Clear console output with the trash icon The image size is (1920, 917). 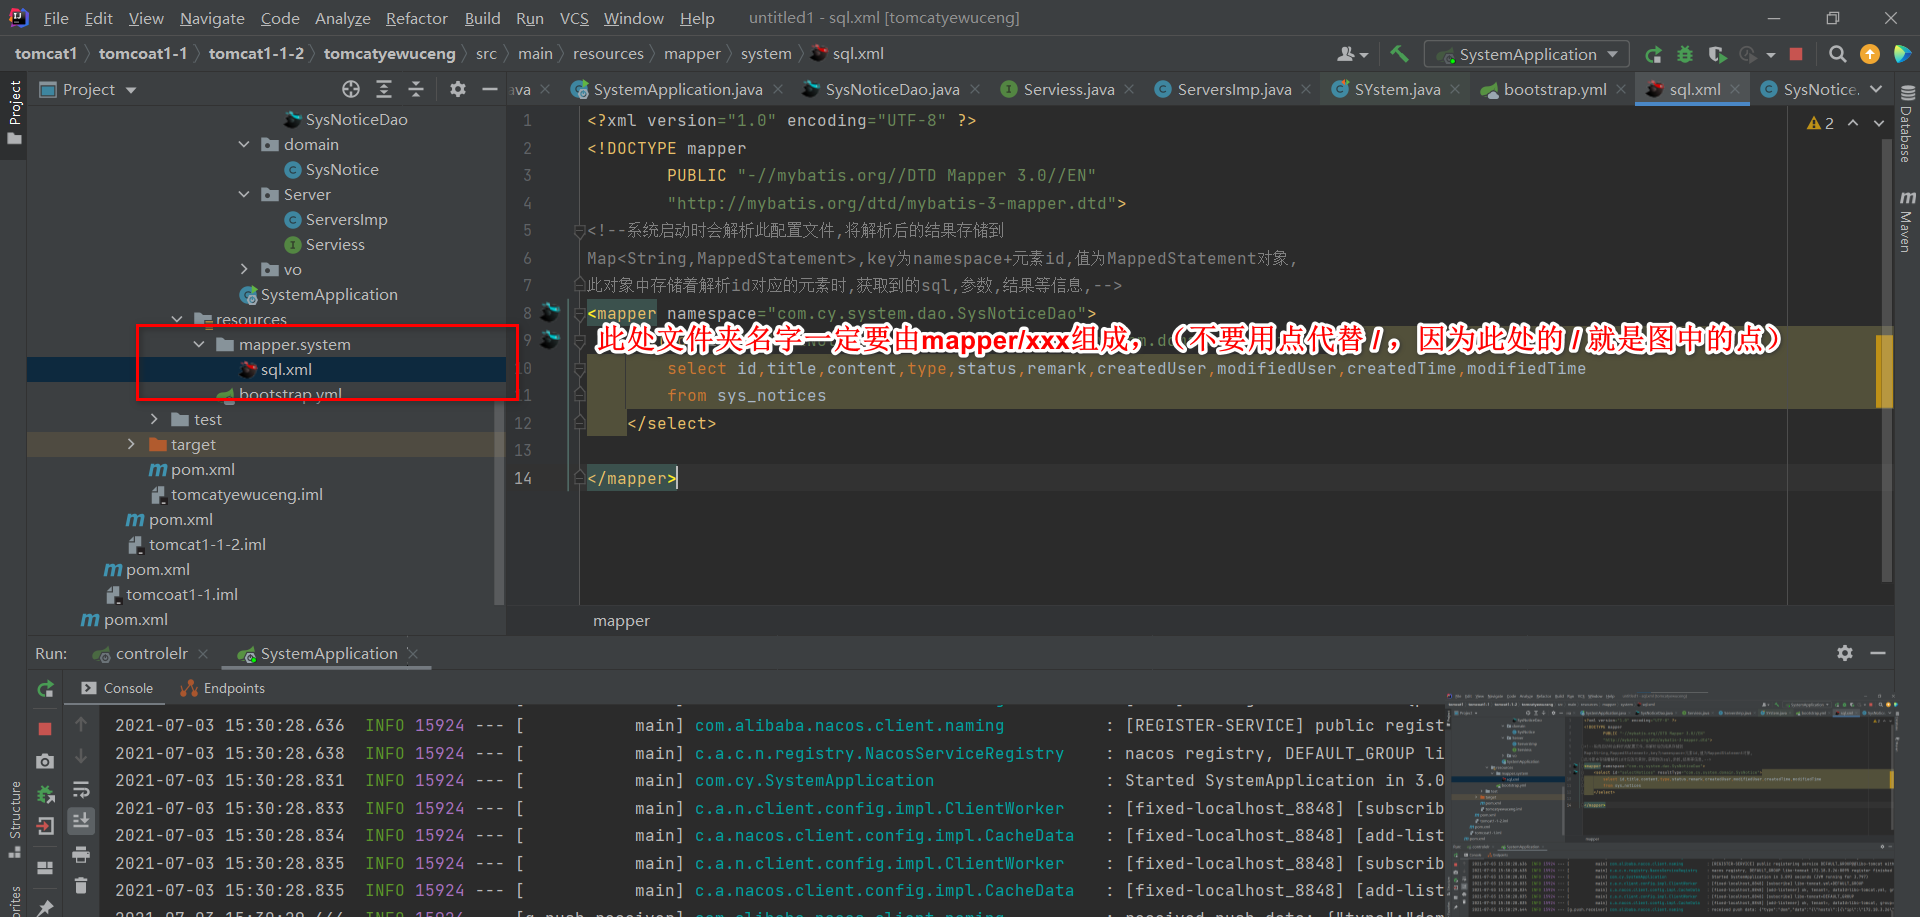(81, 886)
